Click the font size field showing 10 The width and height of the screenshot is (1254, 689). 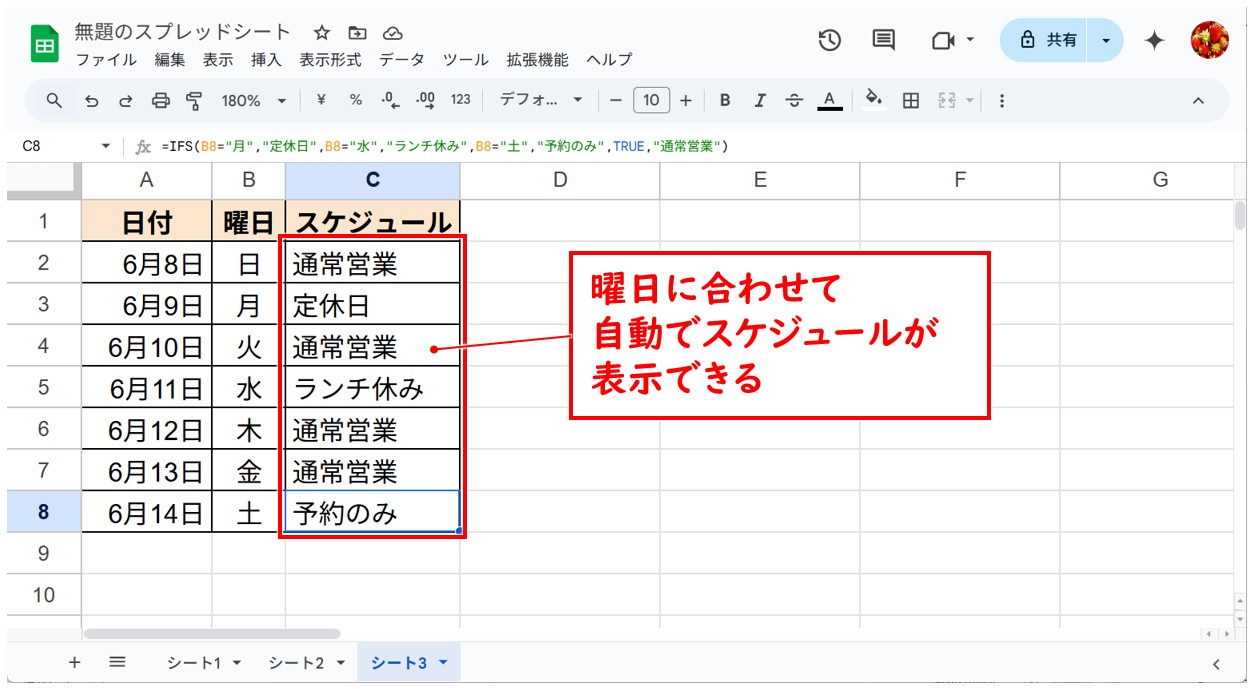651,100
